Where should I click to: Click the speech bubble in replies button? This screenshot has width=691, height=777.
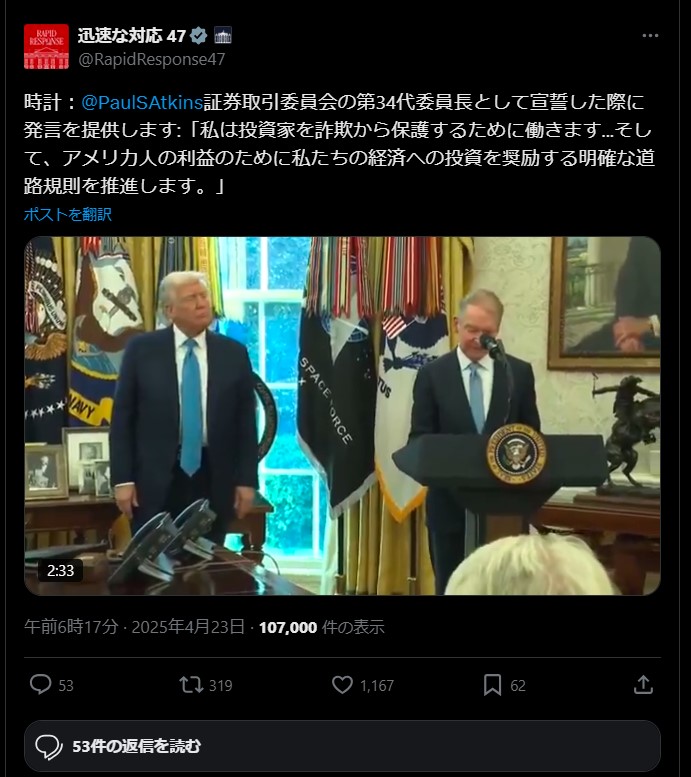coord(49,747)
